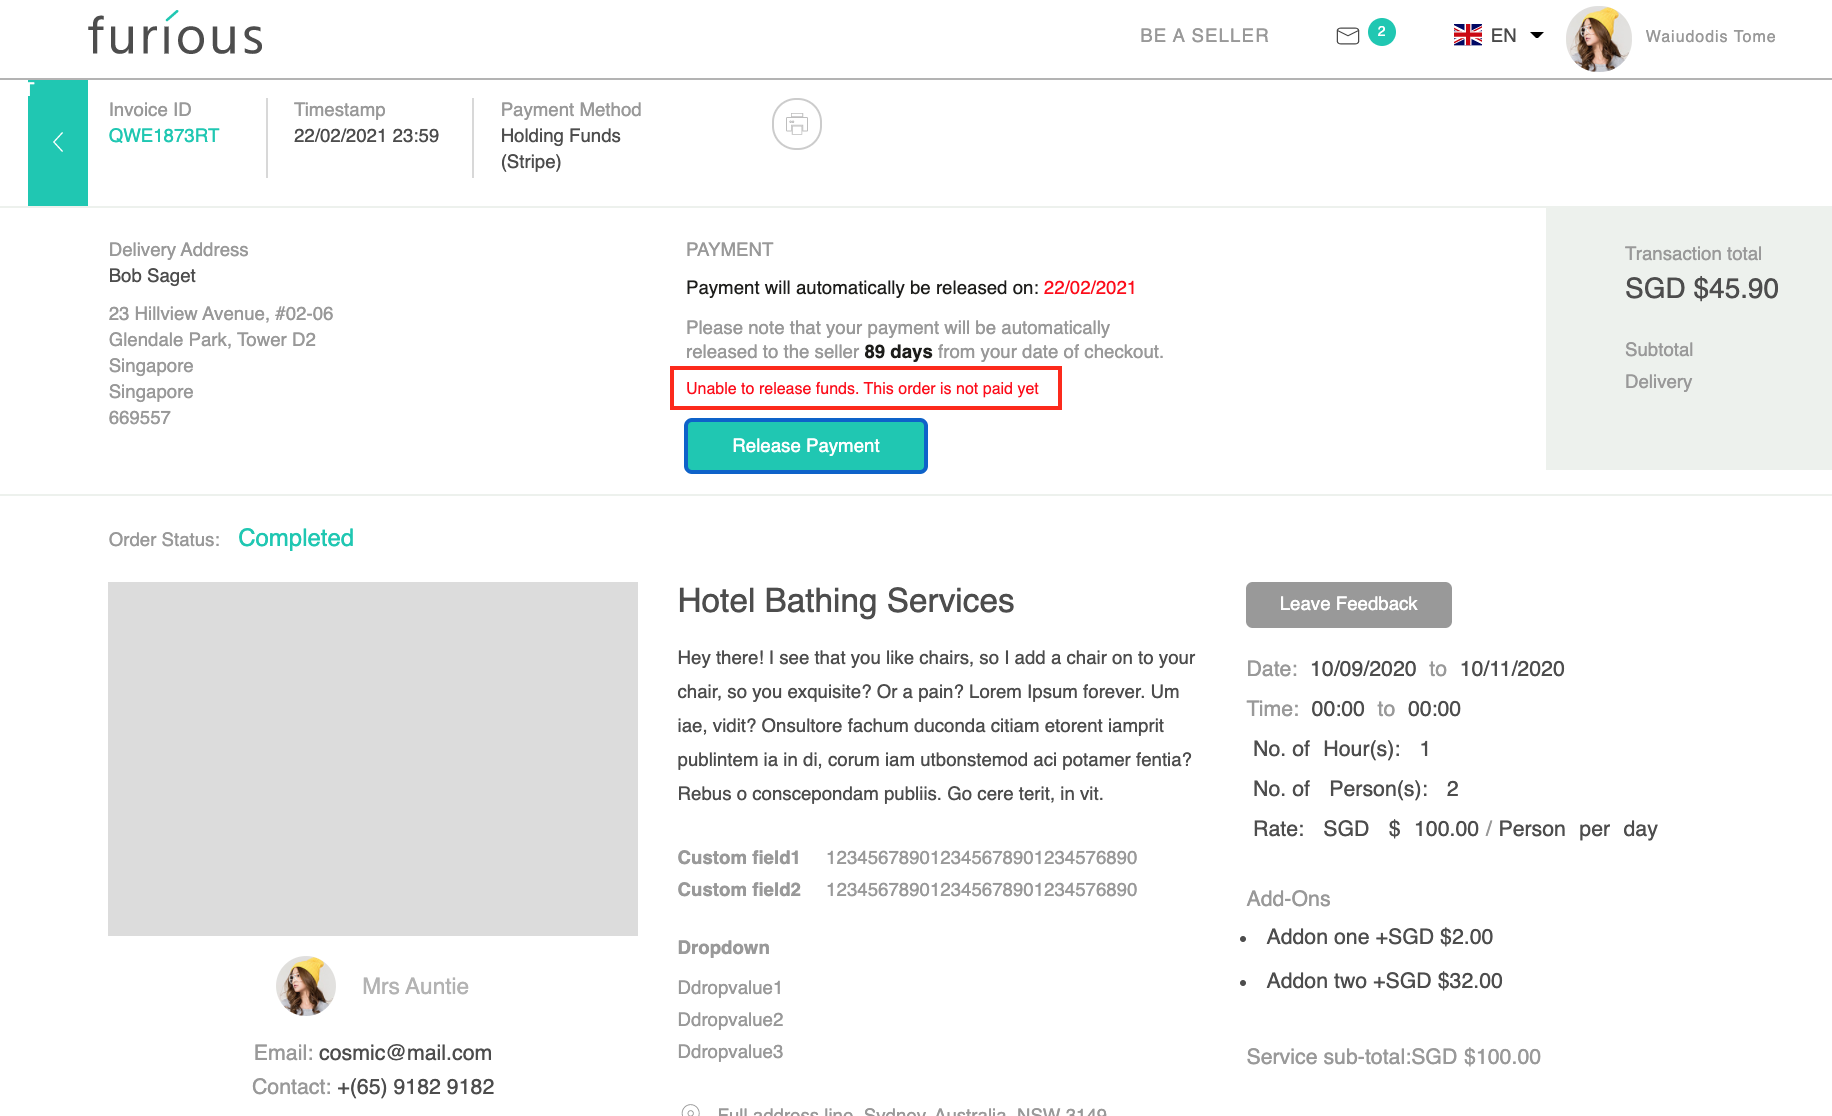Open the Waiudodis Tome account menu
The image size is (1832, 1116).
[1710, 37]
